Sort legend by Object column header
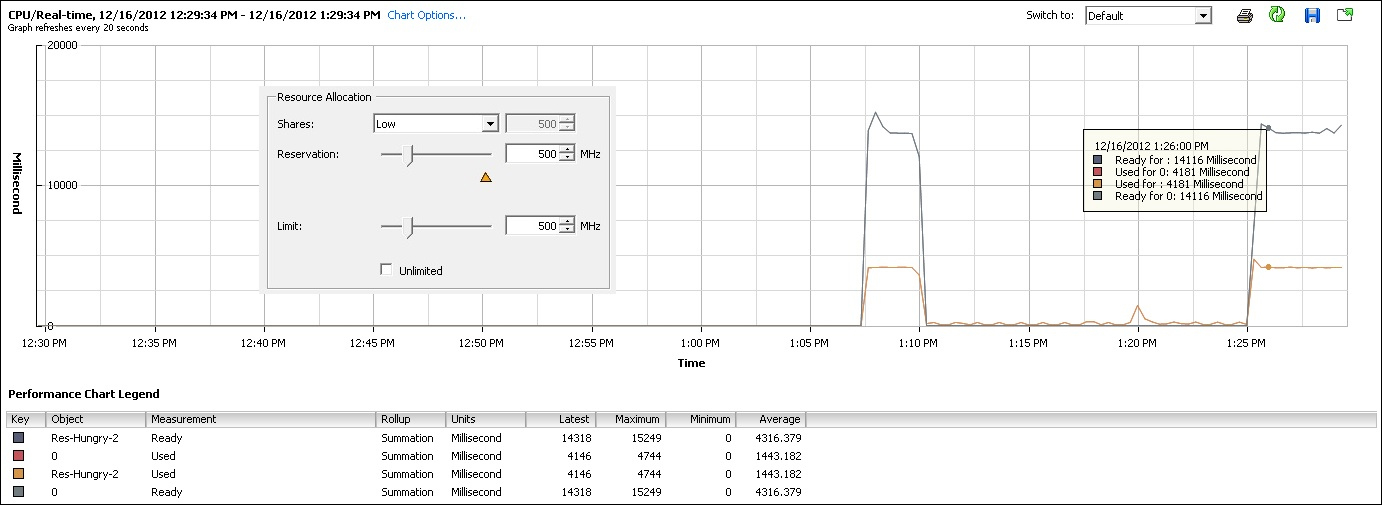 (96, 419)
